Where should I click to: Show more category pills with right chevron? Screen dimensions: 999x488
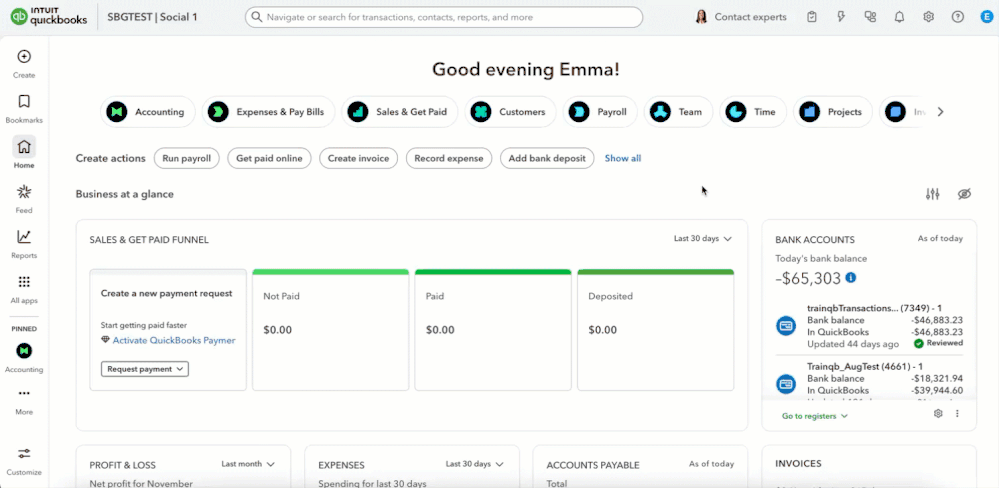[940, 112]
